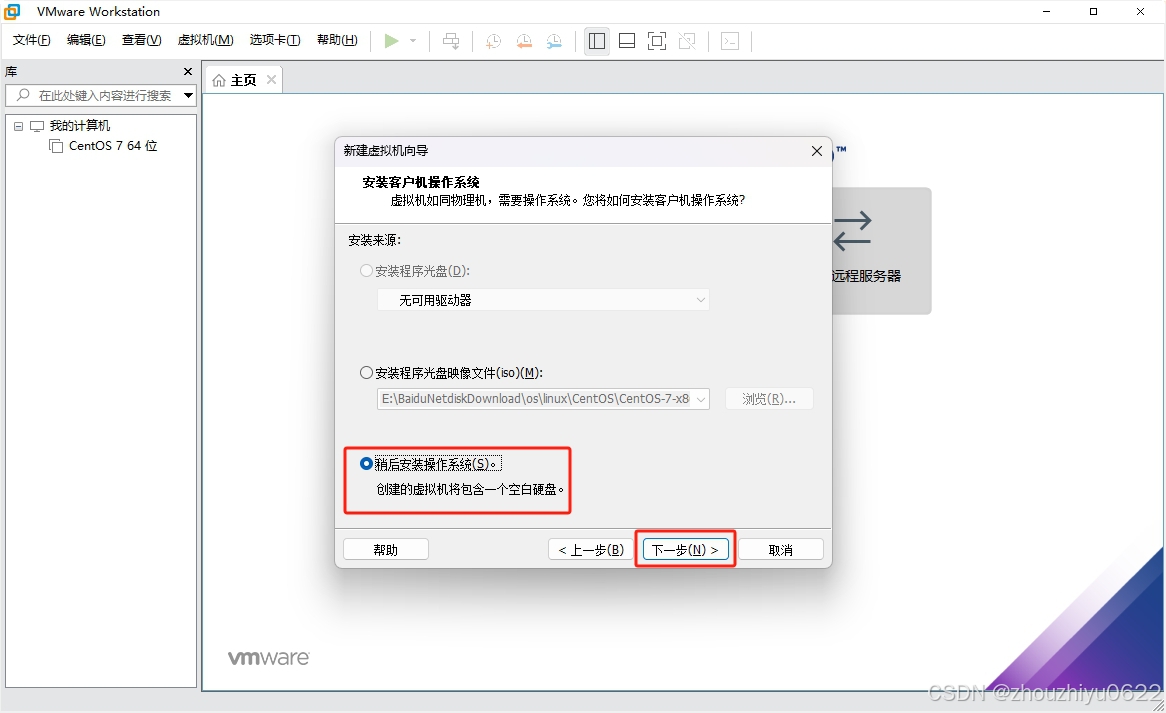
Task: Open the library search filter dropdown arrow
Action: point(188,95)
